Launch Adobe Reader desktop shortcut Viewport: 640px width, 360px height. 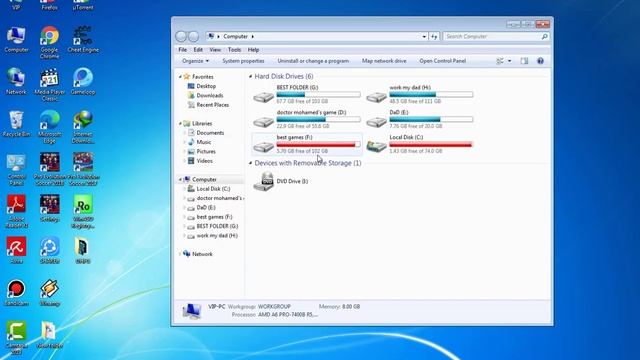click(x=16, y=211)
